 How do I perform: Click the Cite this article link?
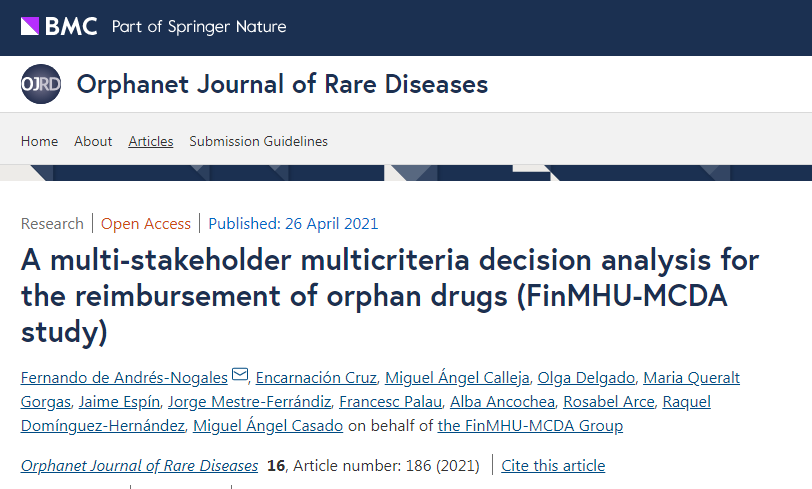click(x=553, y=465)
